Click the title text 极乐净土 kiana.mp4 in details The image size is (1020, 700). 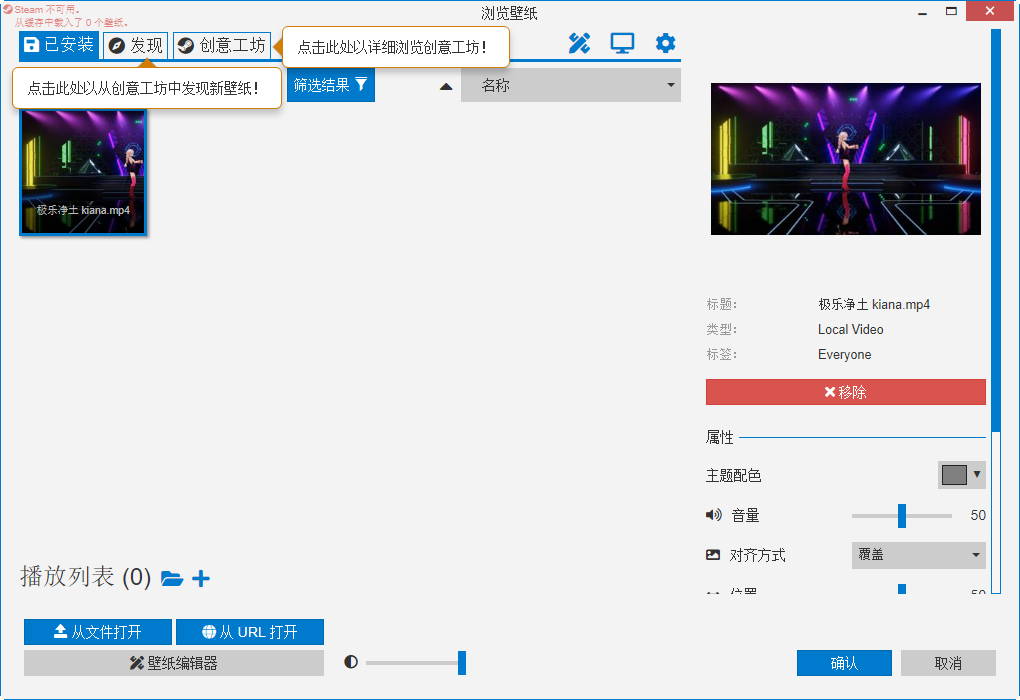(x=874, y=304)
